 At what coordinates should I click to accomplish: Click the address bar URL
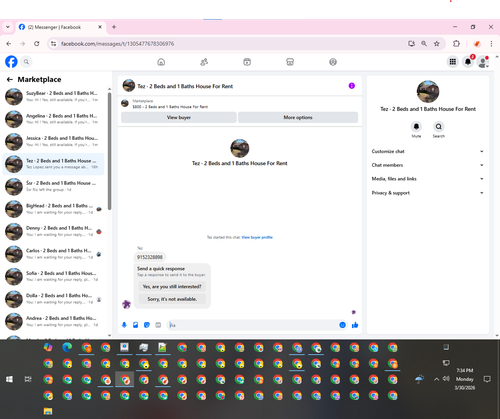point(117,44)
